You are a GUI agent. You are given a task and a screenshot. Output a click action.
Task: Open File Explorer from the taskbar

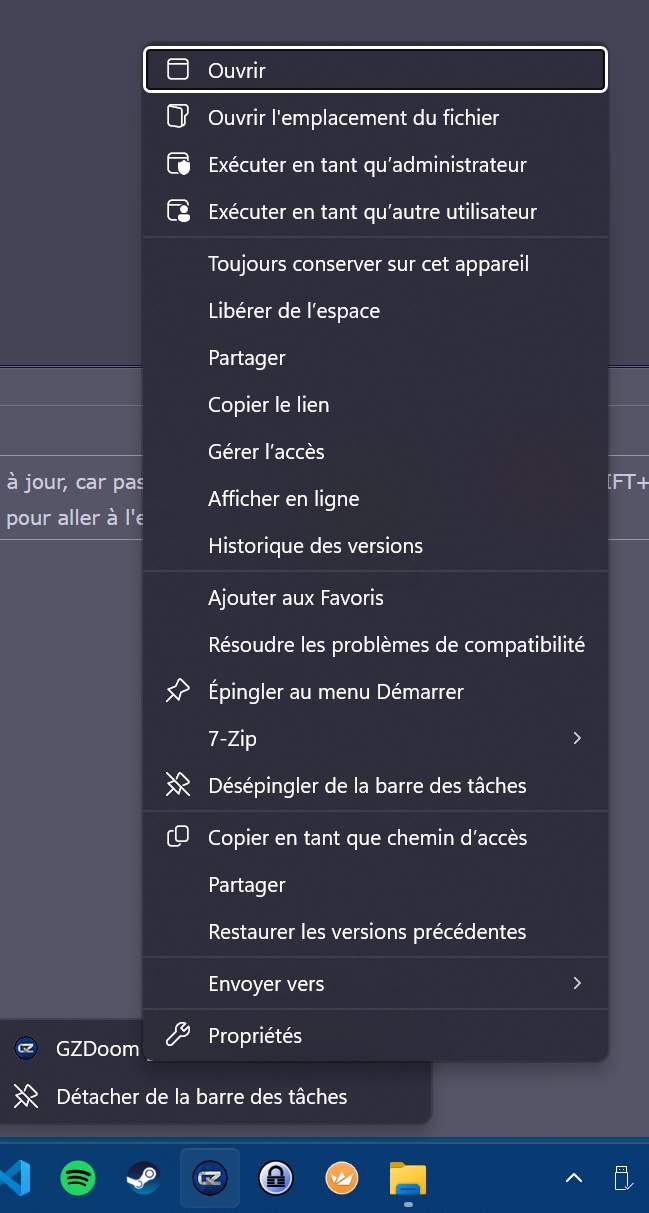point(408,1178)
